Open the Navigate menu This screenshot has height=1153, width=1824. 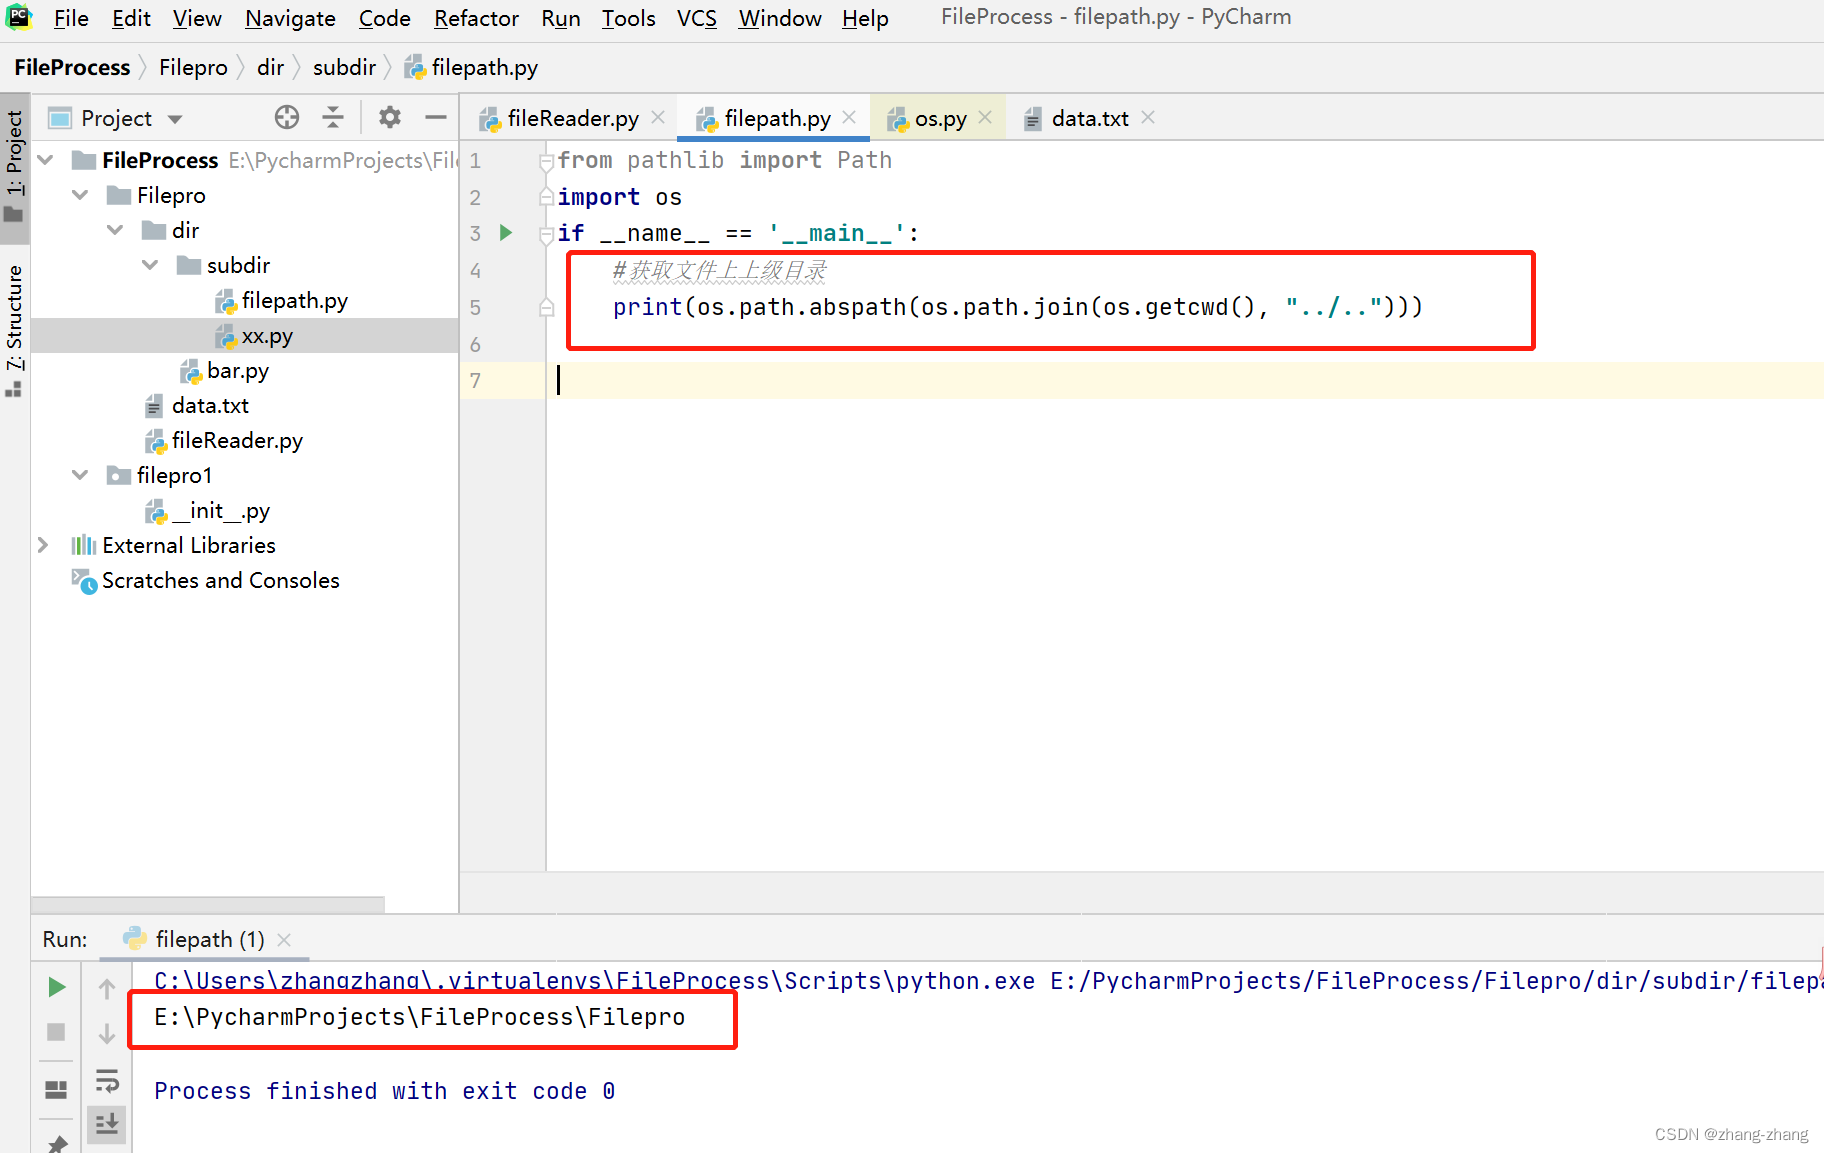290,18
